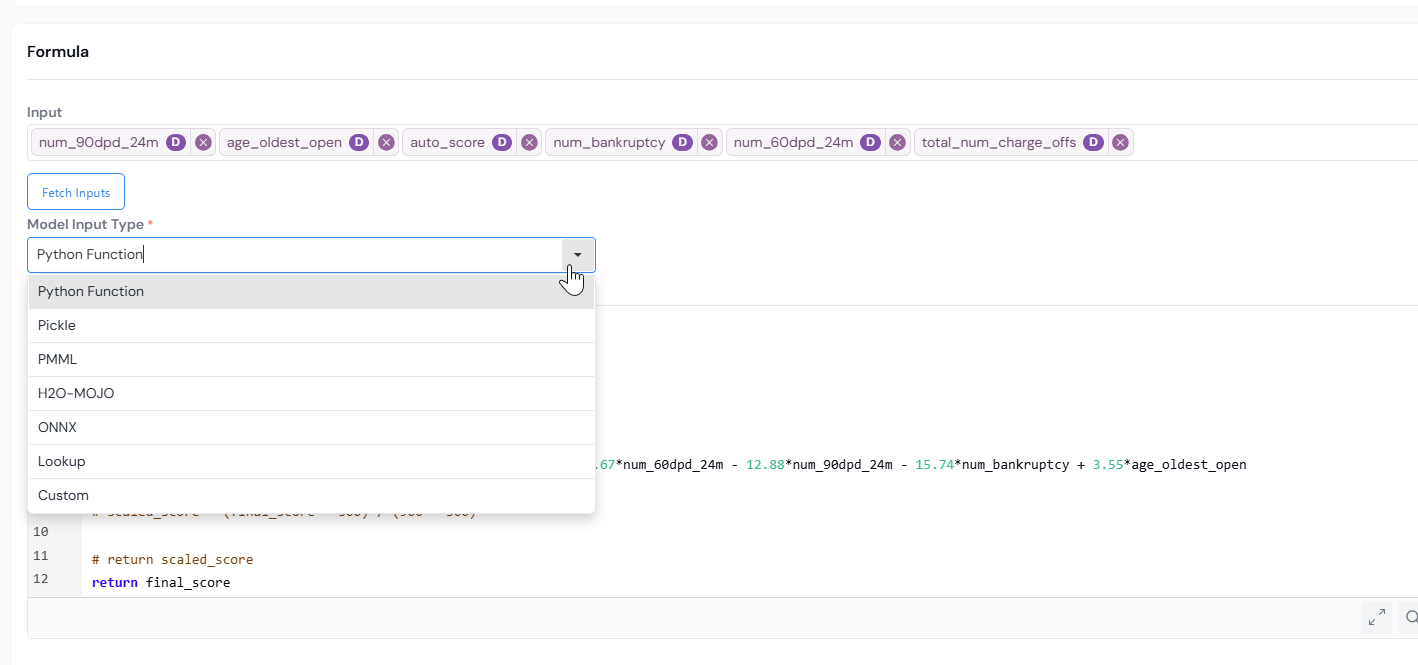Choose PMML from the dropdown list
This screenshot has width=1418, height=665.
coord(311,360)
